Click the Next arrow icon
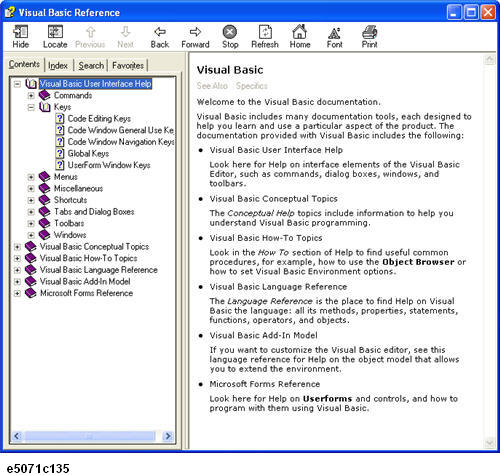 click(x=125, y=32)
